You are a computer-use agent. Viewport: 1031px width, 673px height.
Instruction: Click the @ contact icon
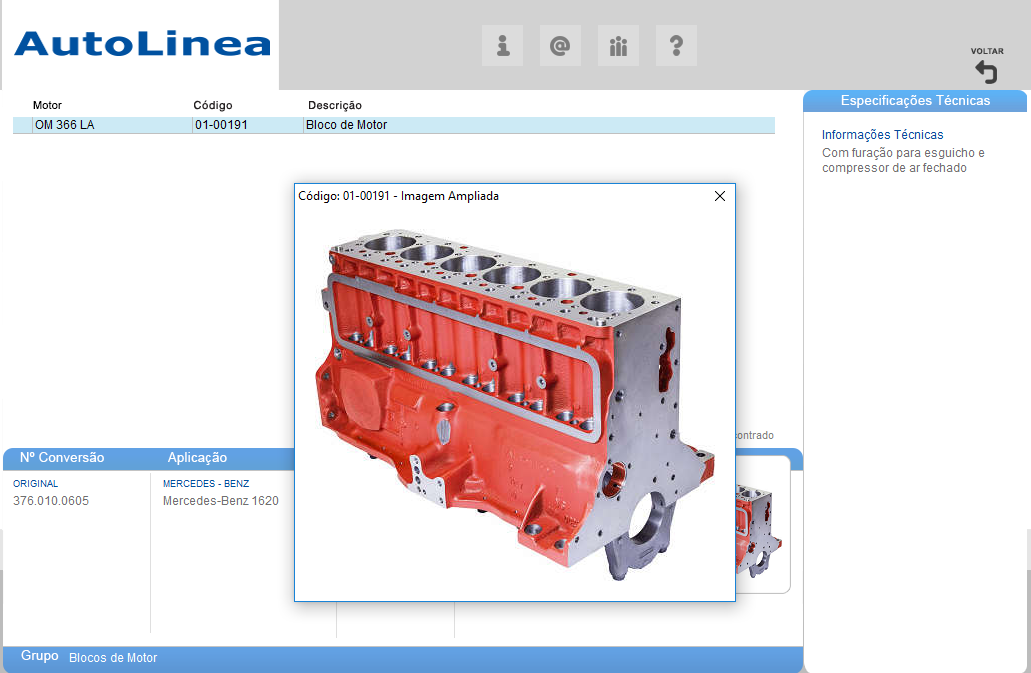point(560,46)
